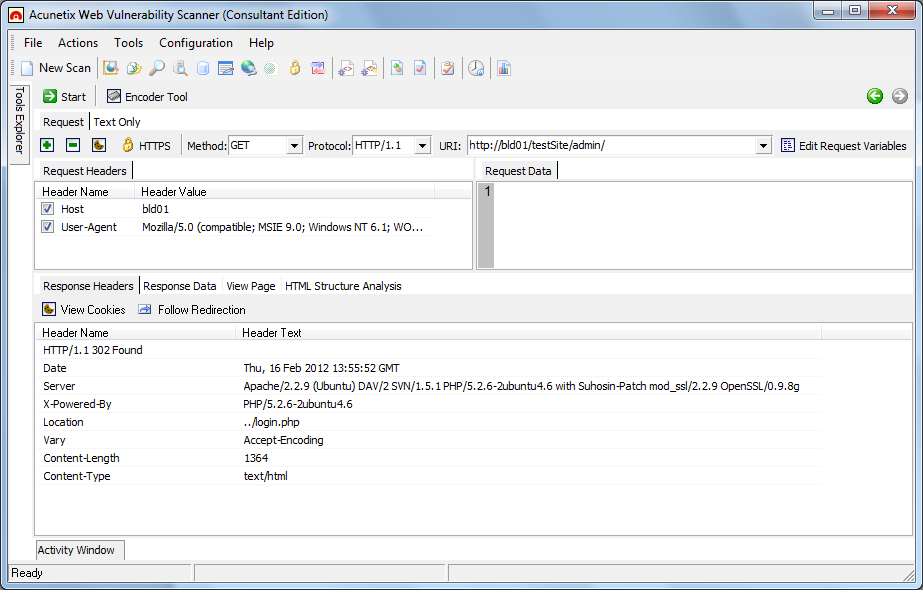Click the document with red checkmark toolbar icon
This screenshot has height=600, width=923.
(x=420, y=68)
